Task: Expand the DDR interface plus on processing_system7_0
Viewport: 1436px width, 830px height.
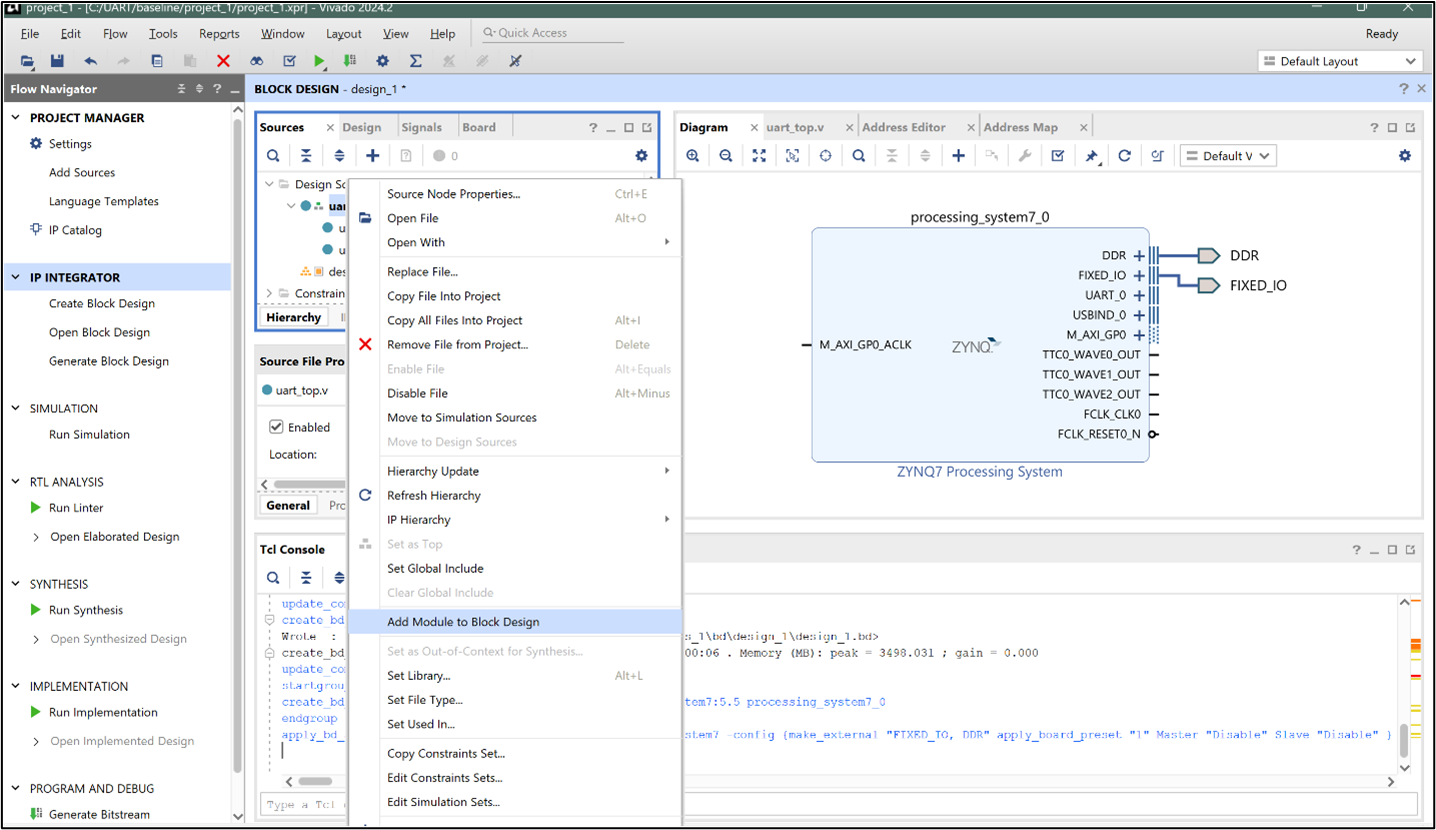Action: pyautogui.click(x=1139, y=256)
